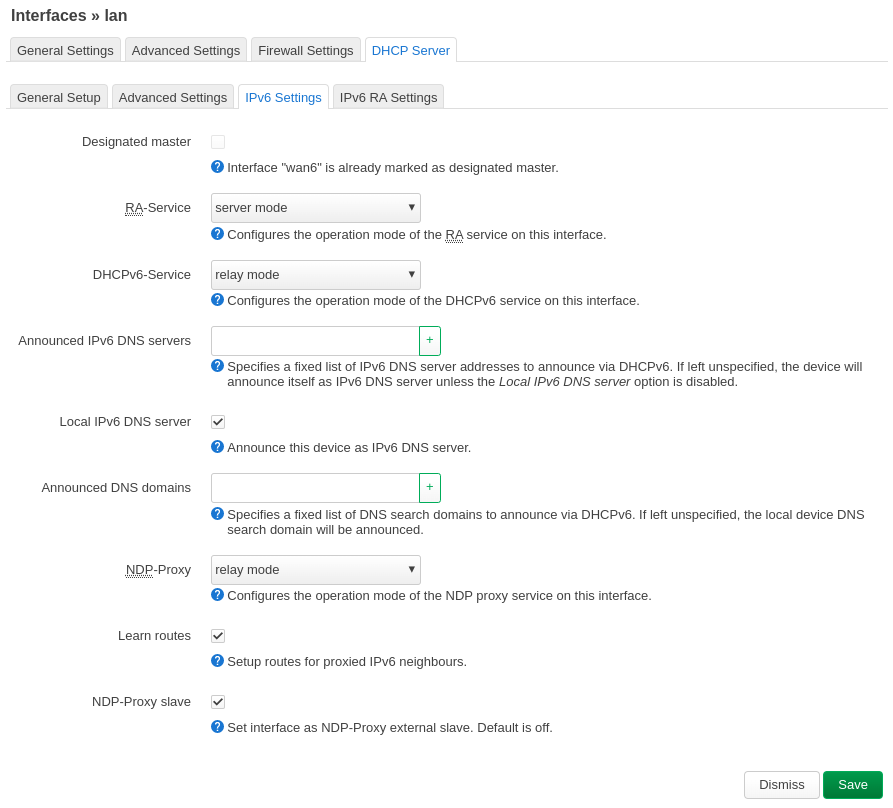Click the Save button

tap(853, 785)
